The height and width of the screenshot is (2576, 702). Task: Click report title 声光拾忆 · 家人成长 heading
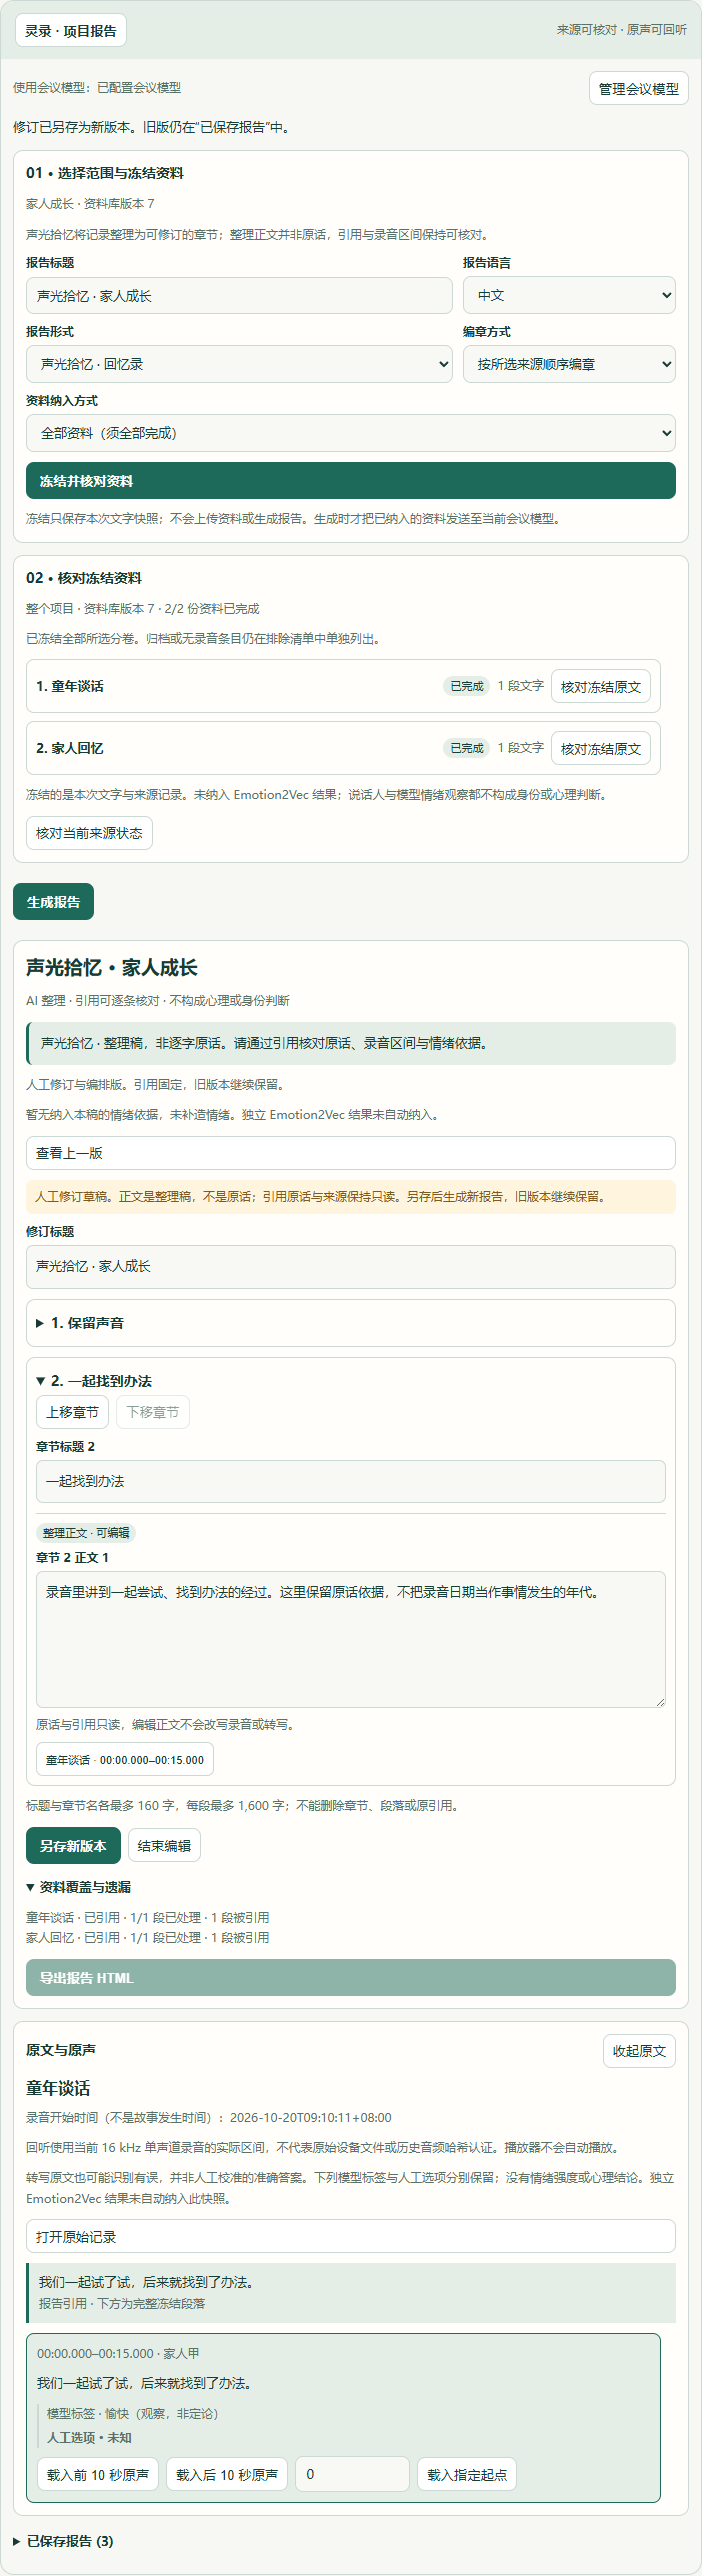[x=112, y=967]
